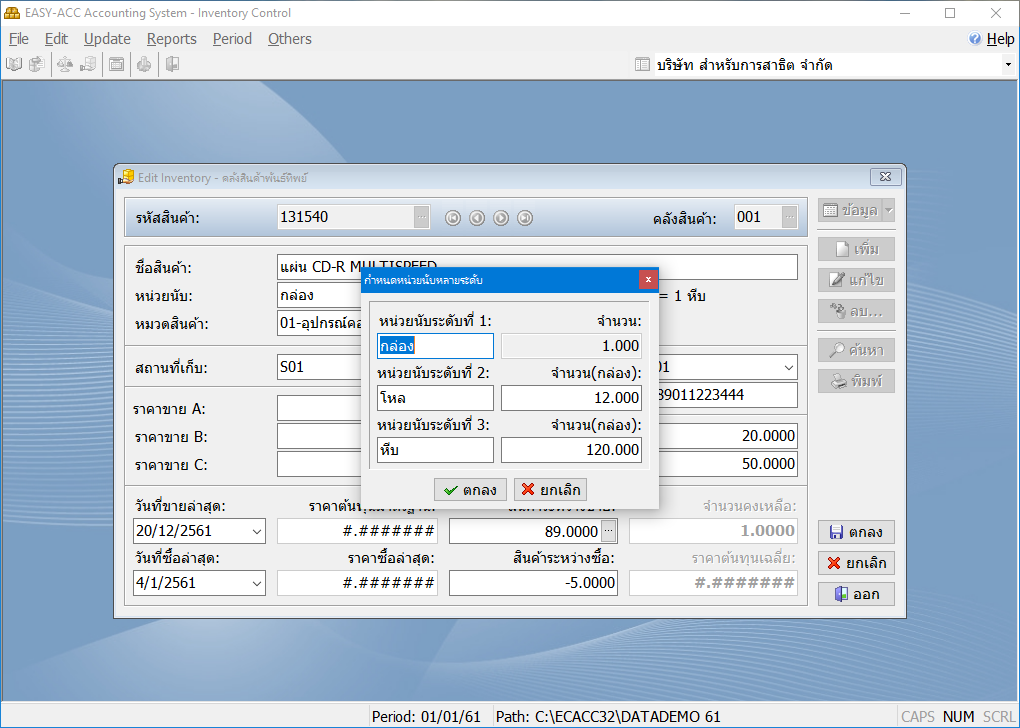Click the Help menu item
Image resolution: width=1020 pixels, height=728 pixels.
point(991,39)
